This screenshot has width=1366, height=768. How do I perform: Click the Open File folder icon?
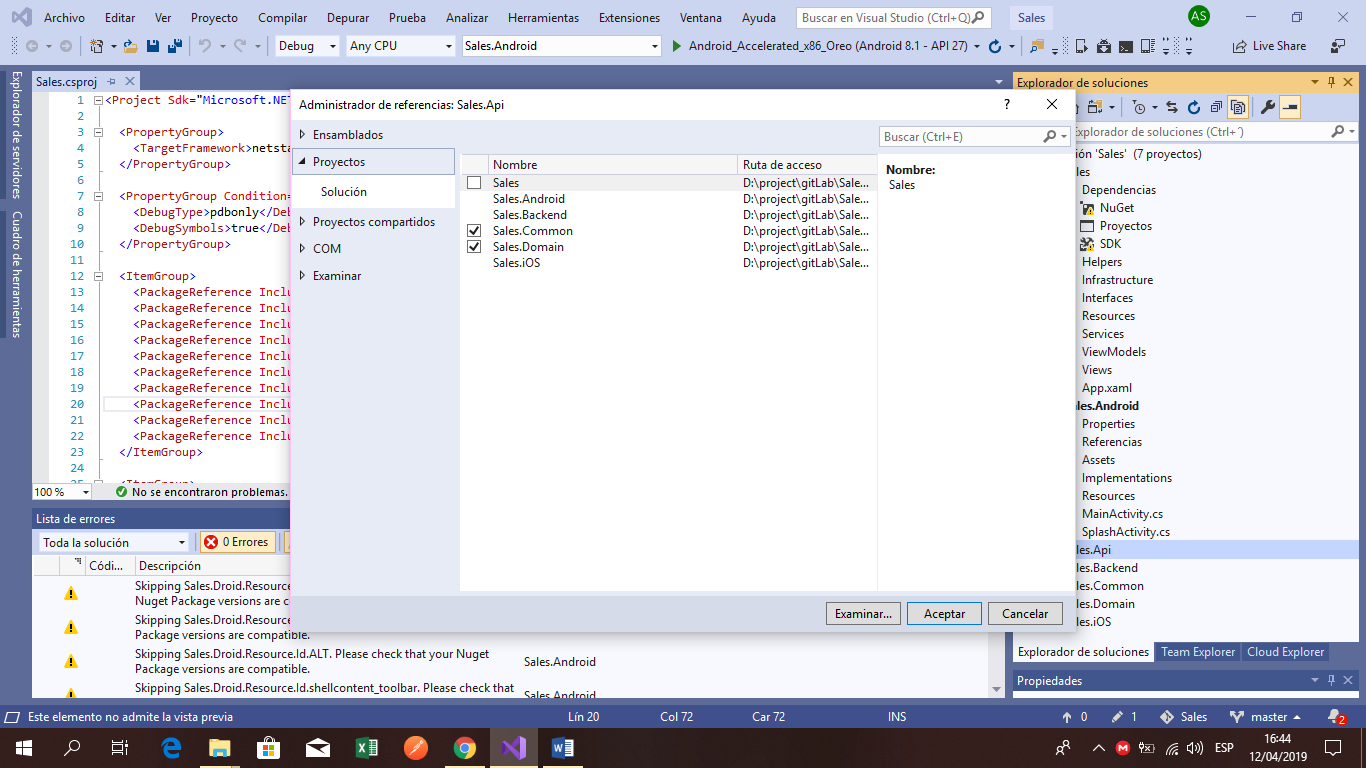(131, 46)
